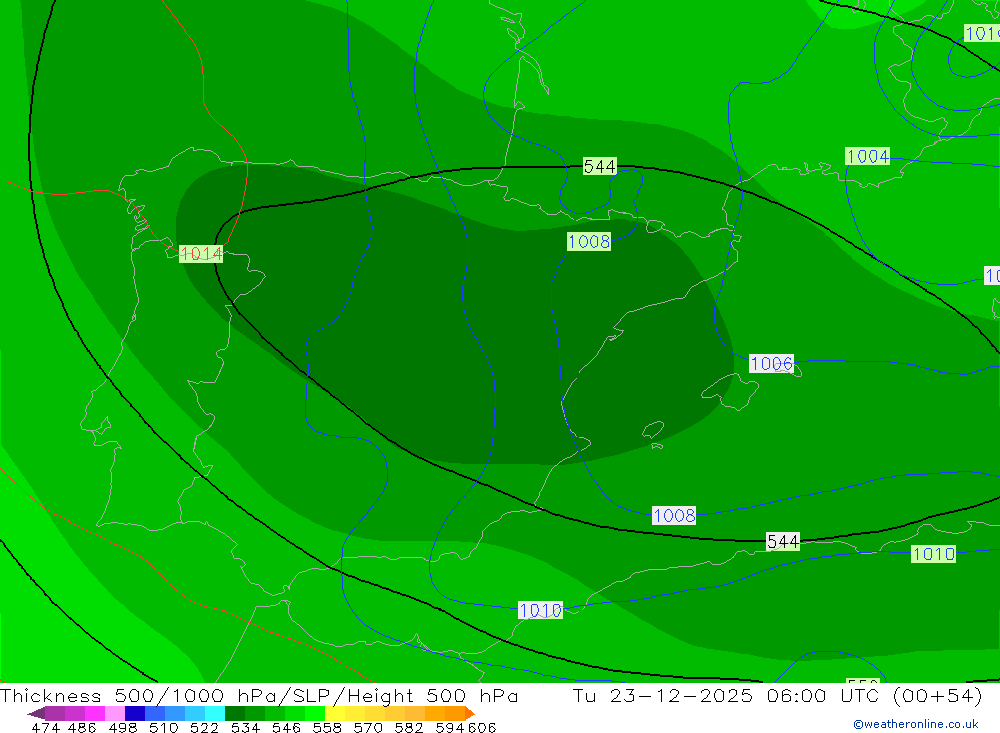
Task: Click the darkest green legend swatch
Action: 235,713
